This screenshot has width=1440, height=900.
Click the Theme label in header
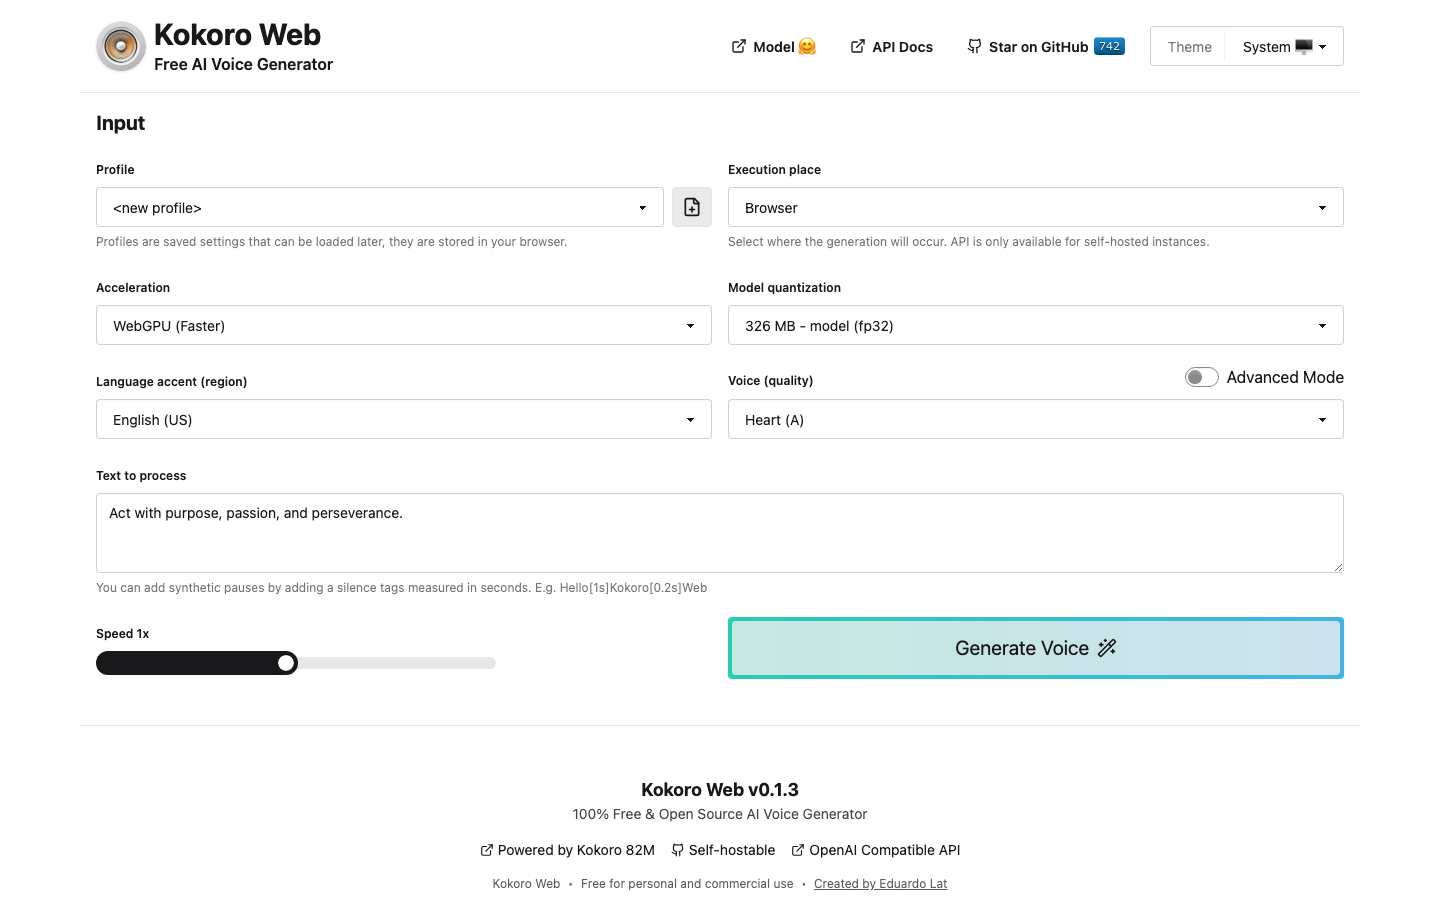pyautogui.click(x=1189, y=47)
